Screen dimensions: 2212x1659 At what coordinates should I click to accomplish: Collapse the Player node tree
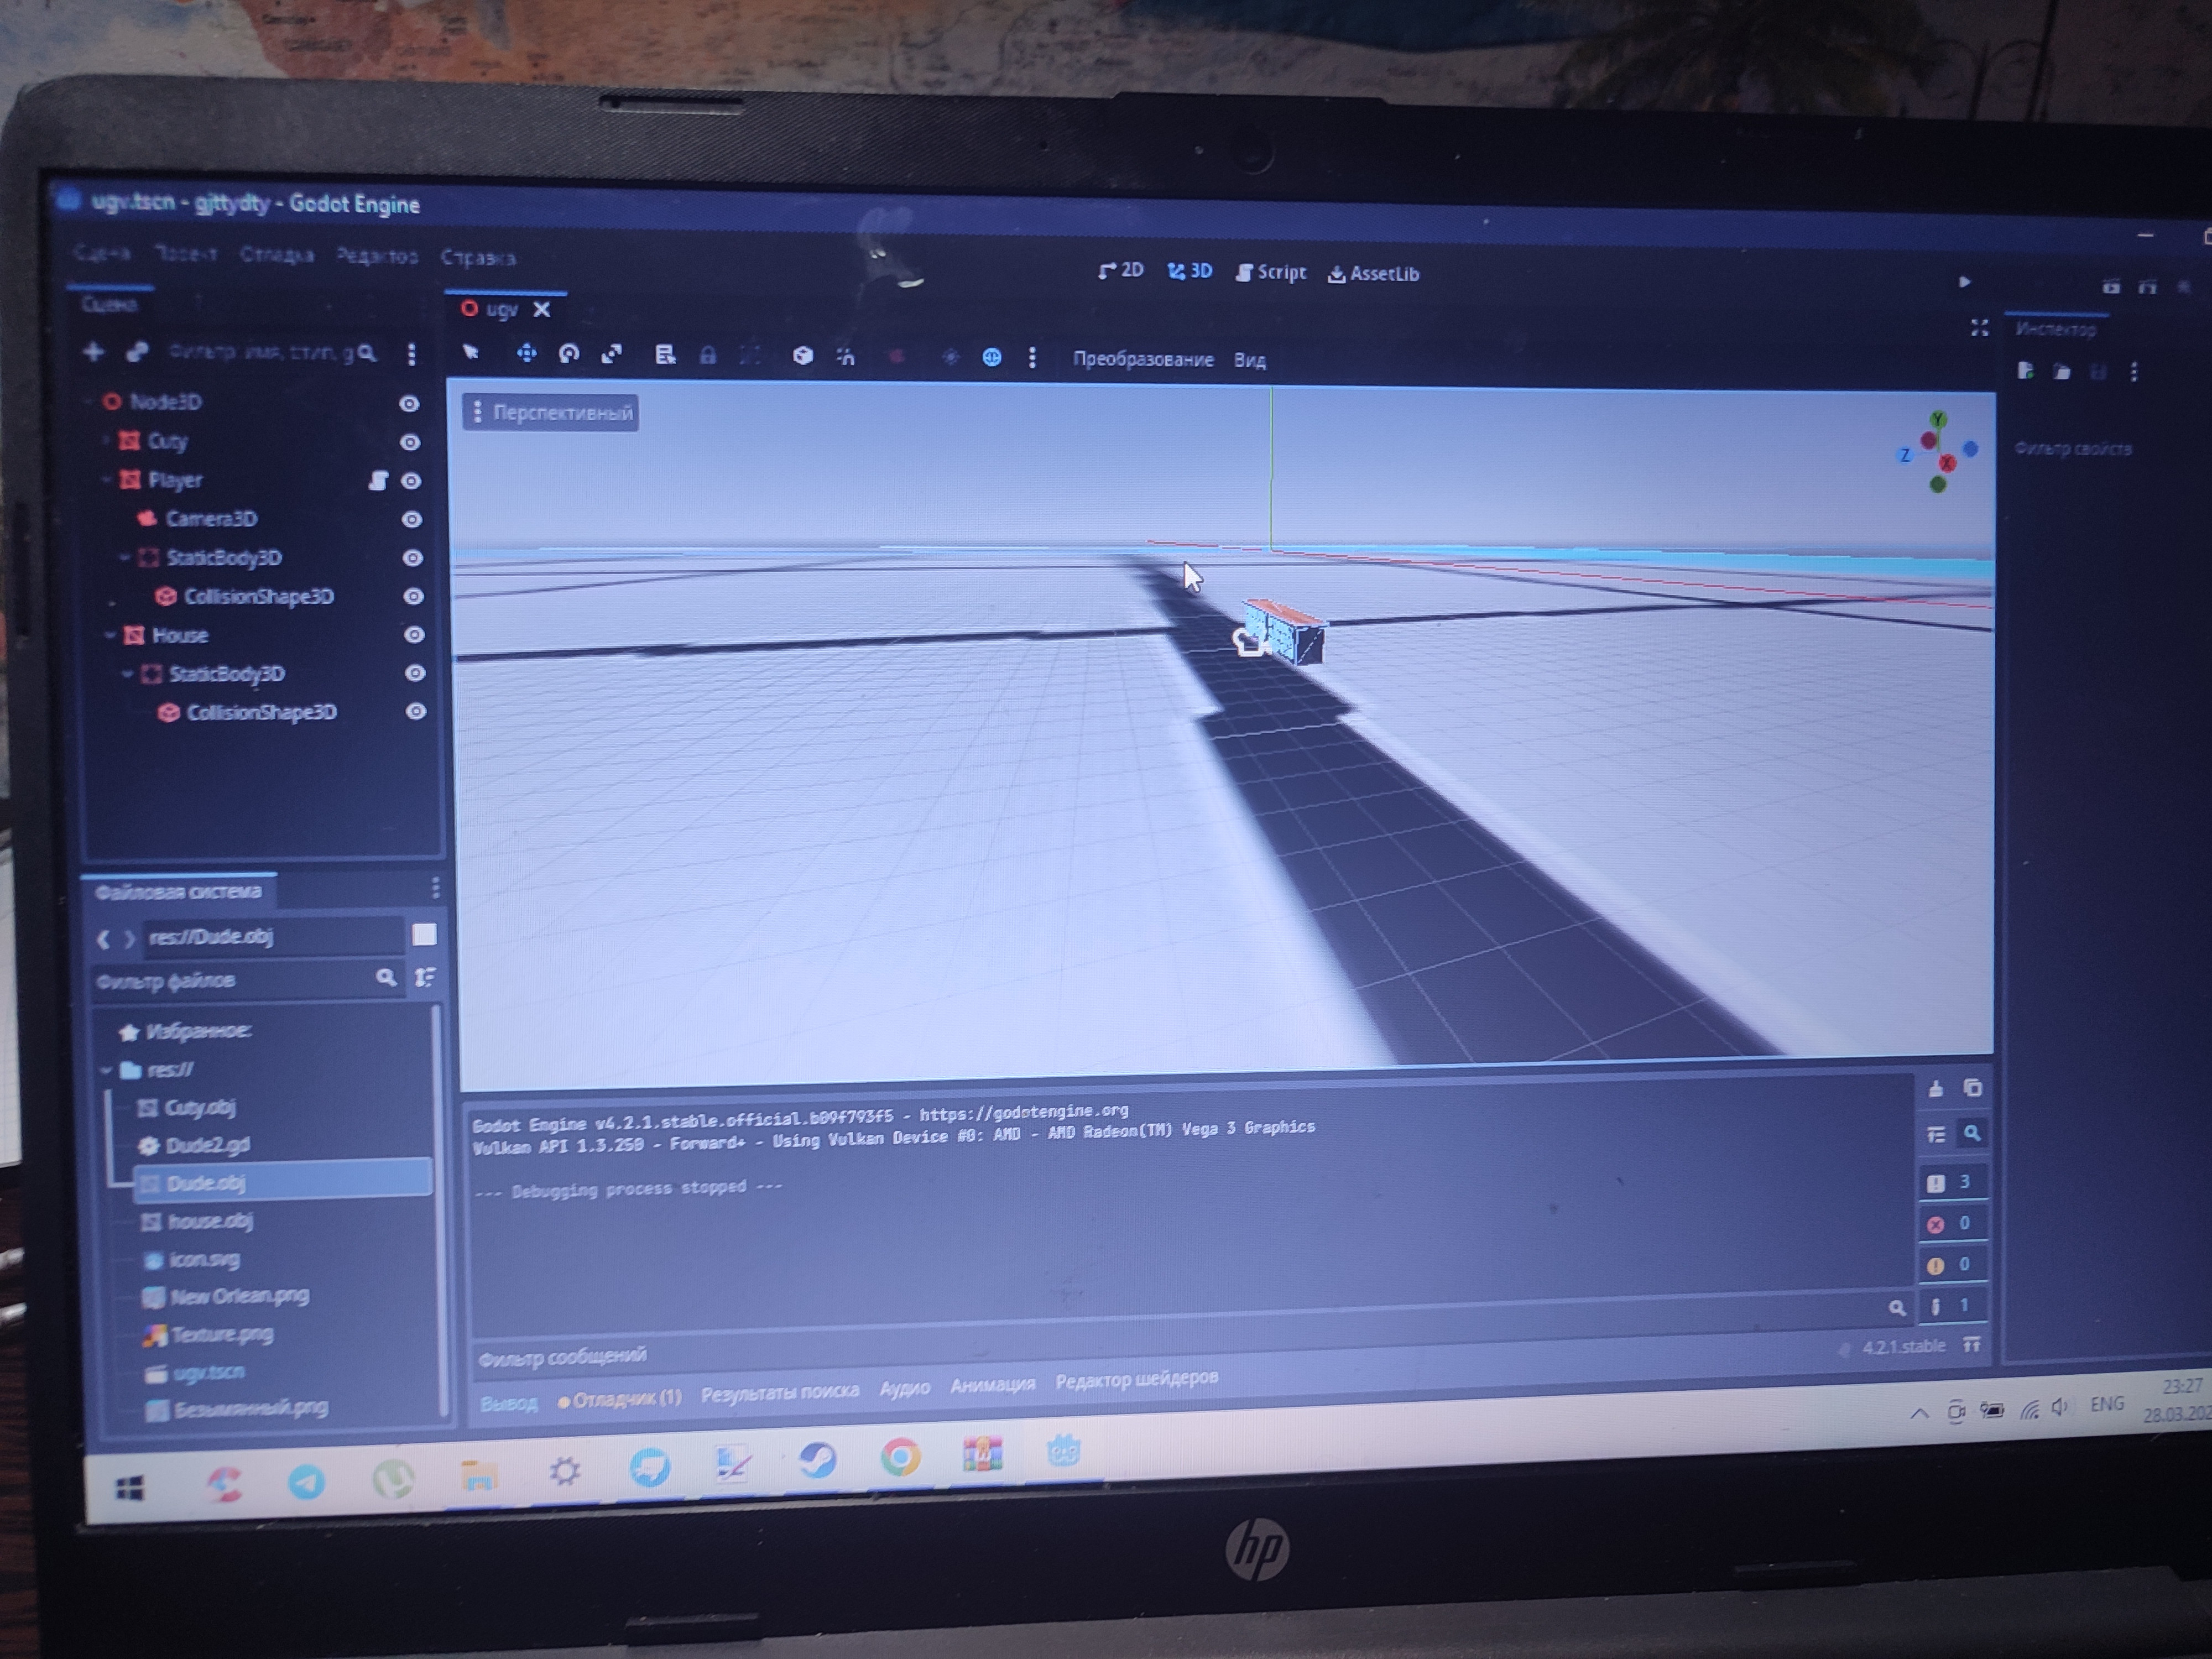pos(106,480)
